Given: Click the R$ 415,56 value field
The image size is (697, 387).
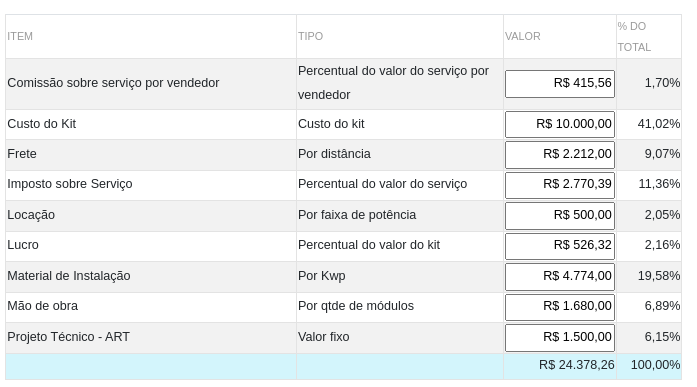Looking at the screenshot, I should (560, 84).
